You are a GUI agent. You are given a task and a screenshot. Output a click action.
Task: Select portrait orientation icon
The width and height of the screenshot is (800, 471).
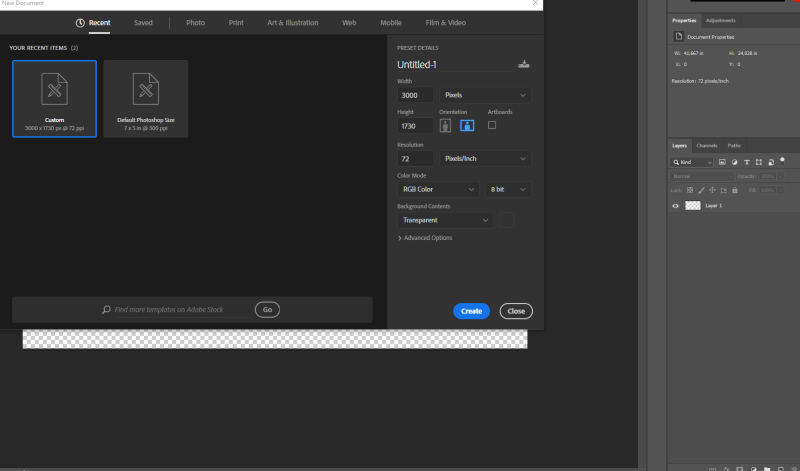pos(446,126)
